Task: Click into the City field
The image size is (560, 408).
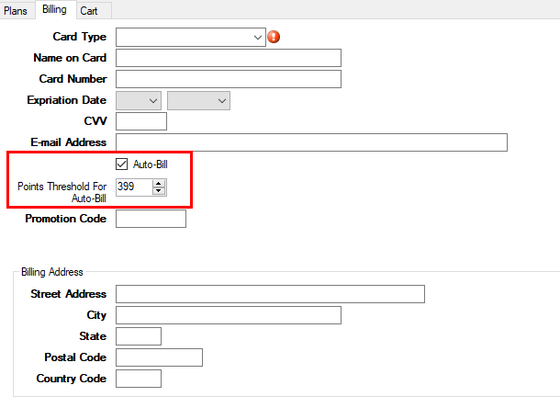Action: coord(229,315)
